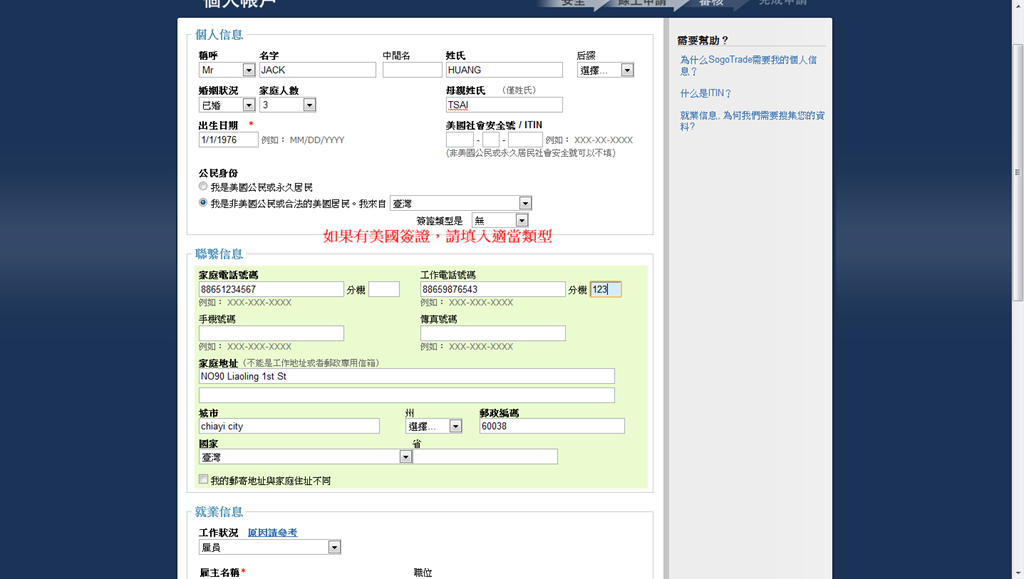Open help link 就業信息,為何我們需要搜集您的資料

click(752, 121)
